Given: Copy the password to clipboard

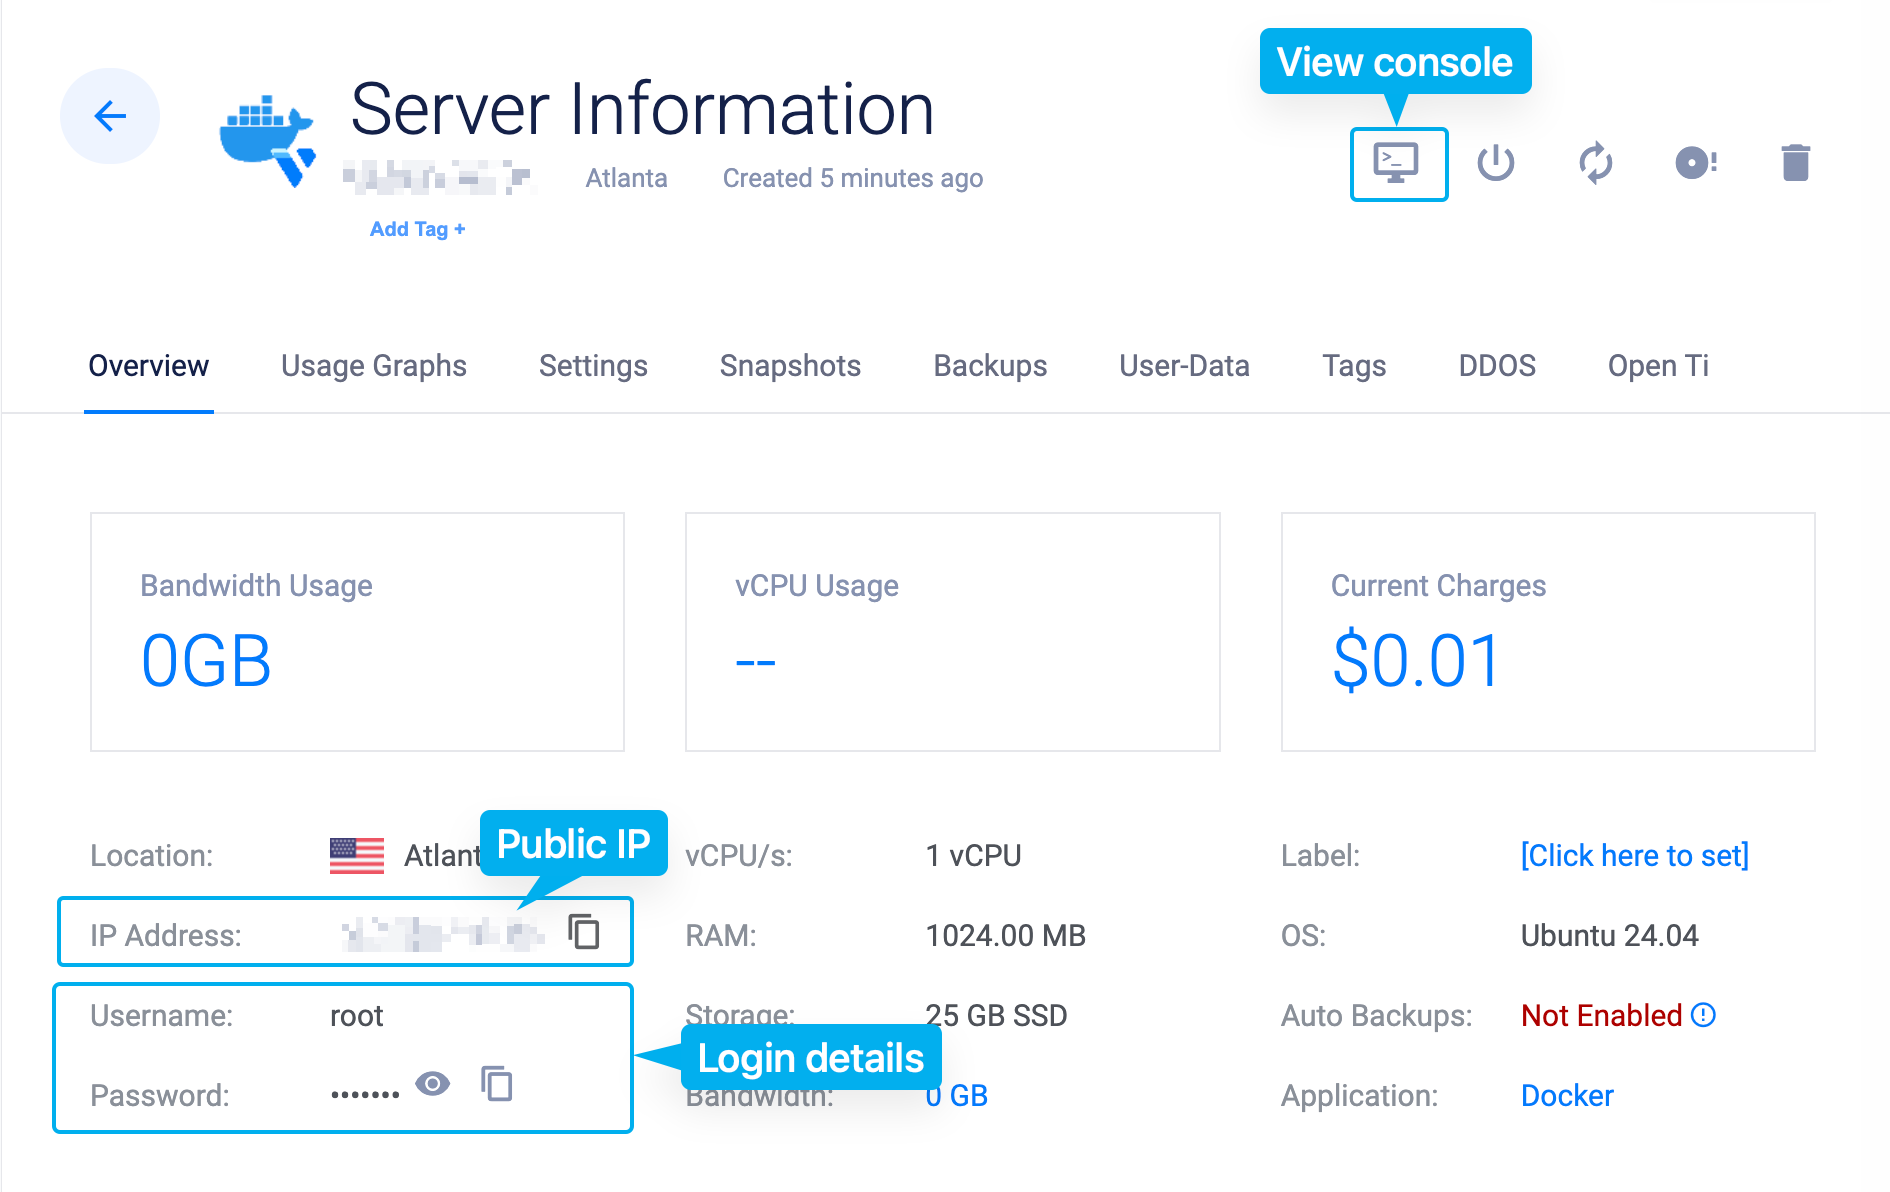Looking at the screenshot, I should [497, 1084].
